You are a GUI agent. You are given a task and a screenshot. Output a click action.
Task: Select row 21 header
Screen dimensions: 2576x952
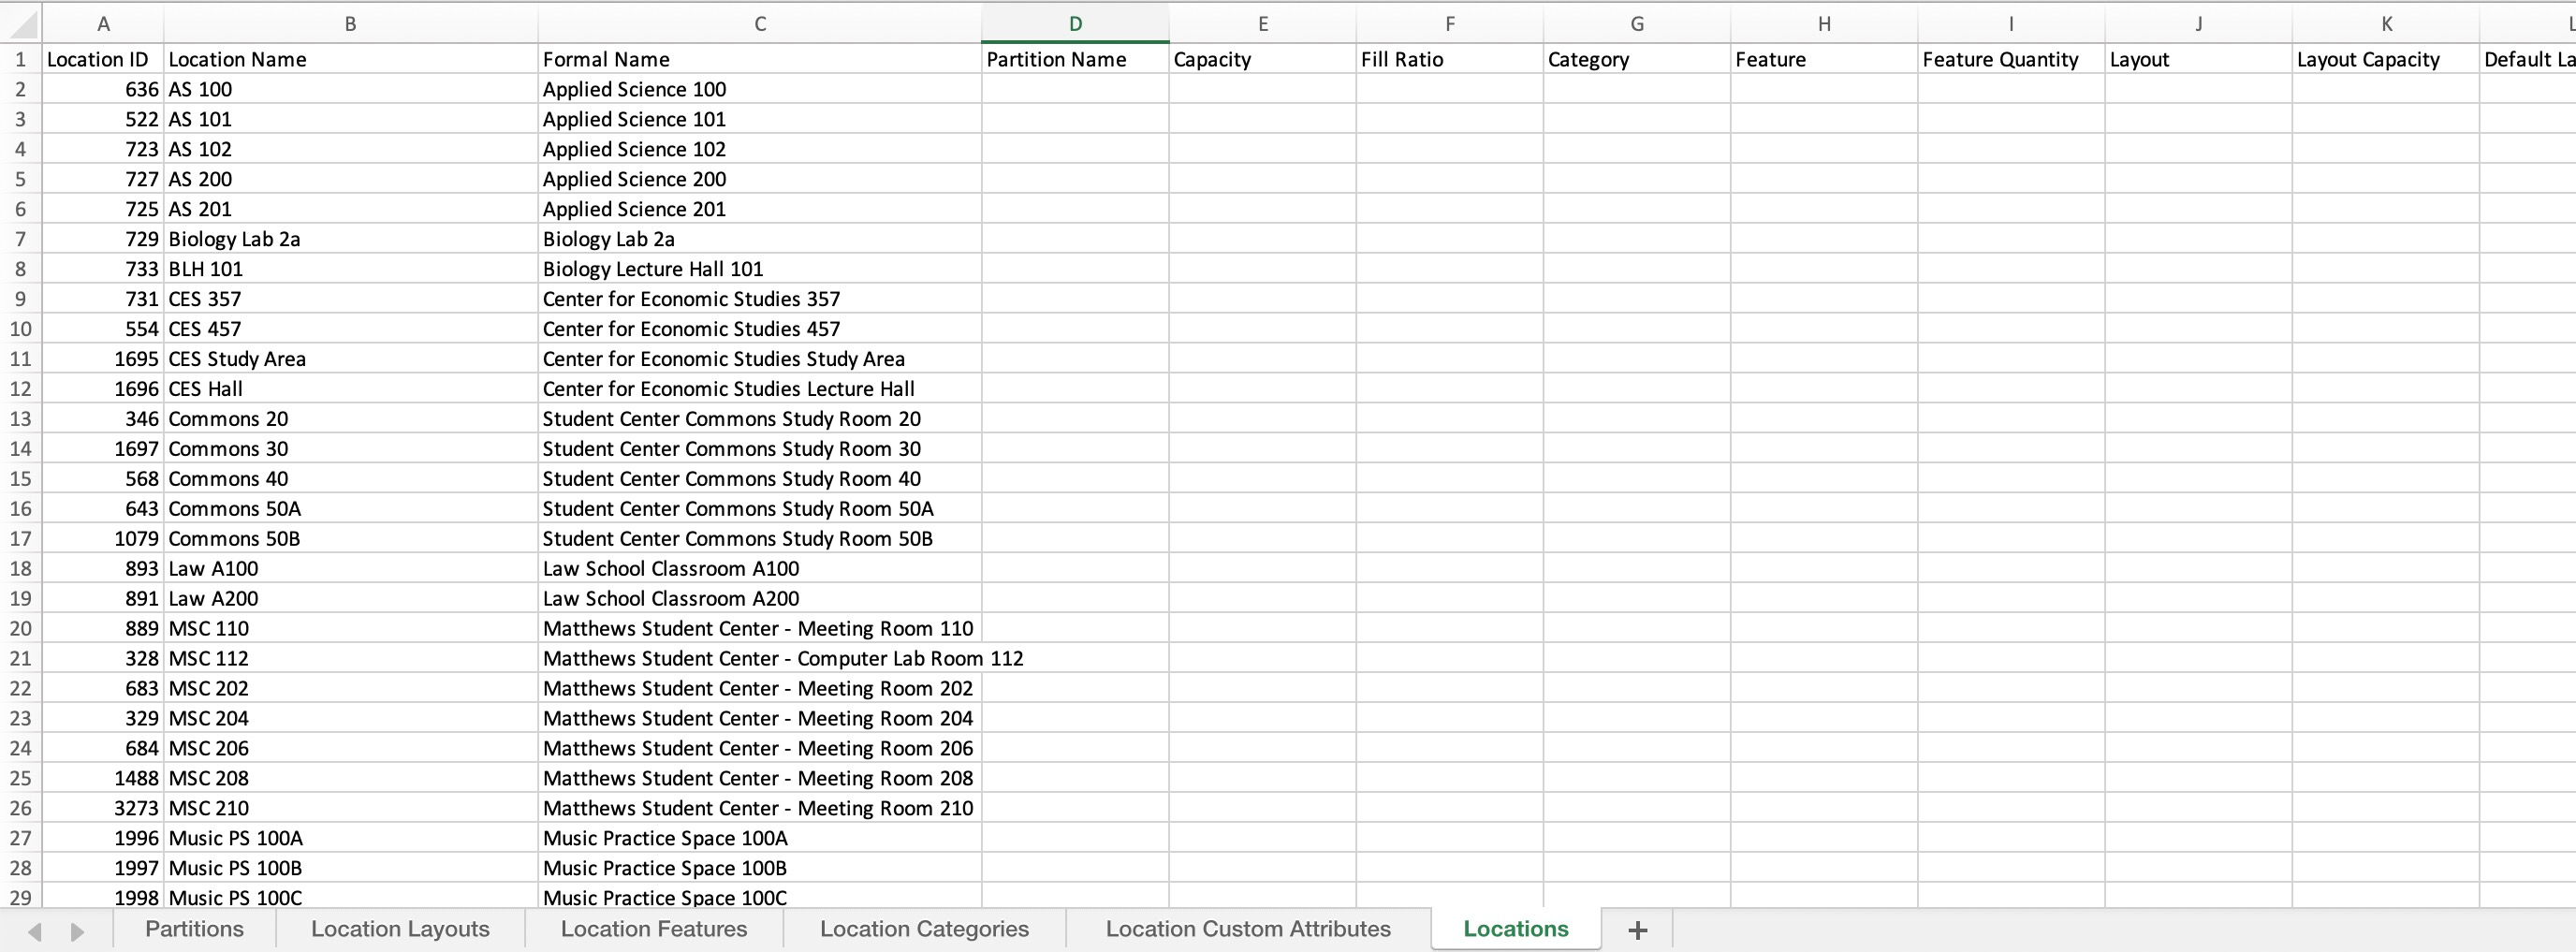click(x=21, y=659)
